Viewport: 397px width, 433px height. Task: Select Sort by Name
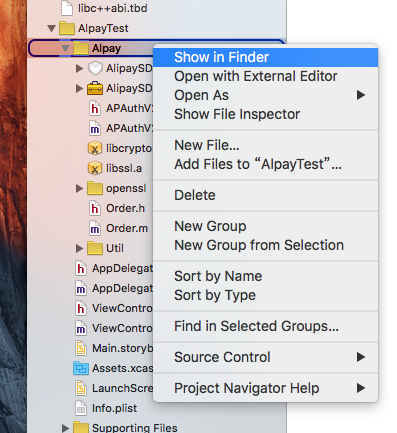click(x=265, y=276)
